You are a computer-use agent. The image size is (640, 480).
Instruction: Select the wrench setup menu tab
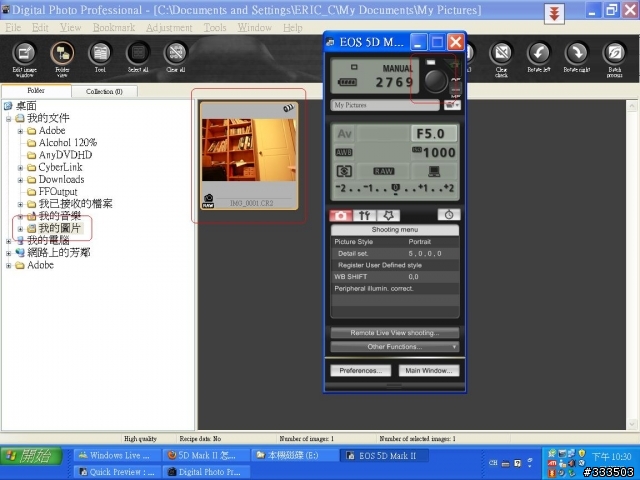coord(364,215)
